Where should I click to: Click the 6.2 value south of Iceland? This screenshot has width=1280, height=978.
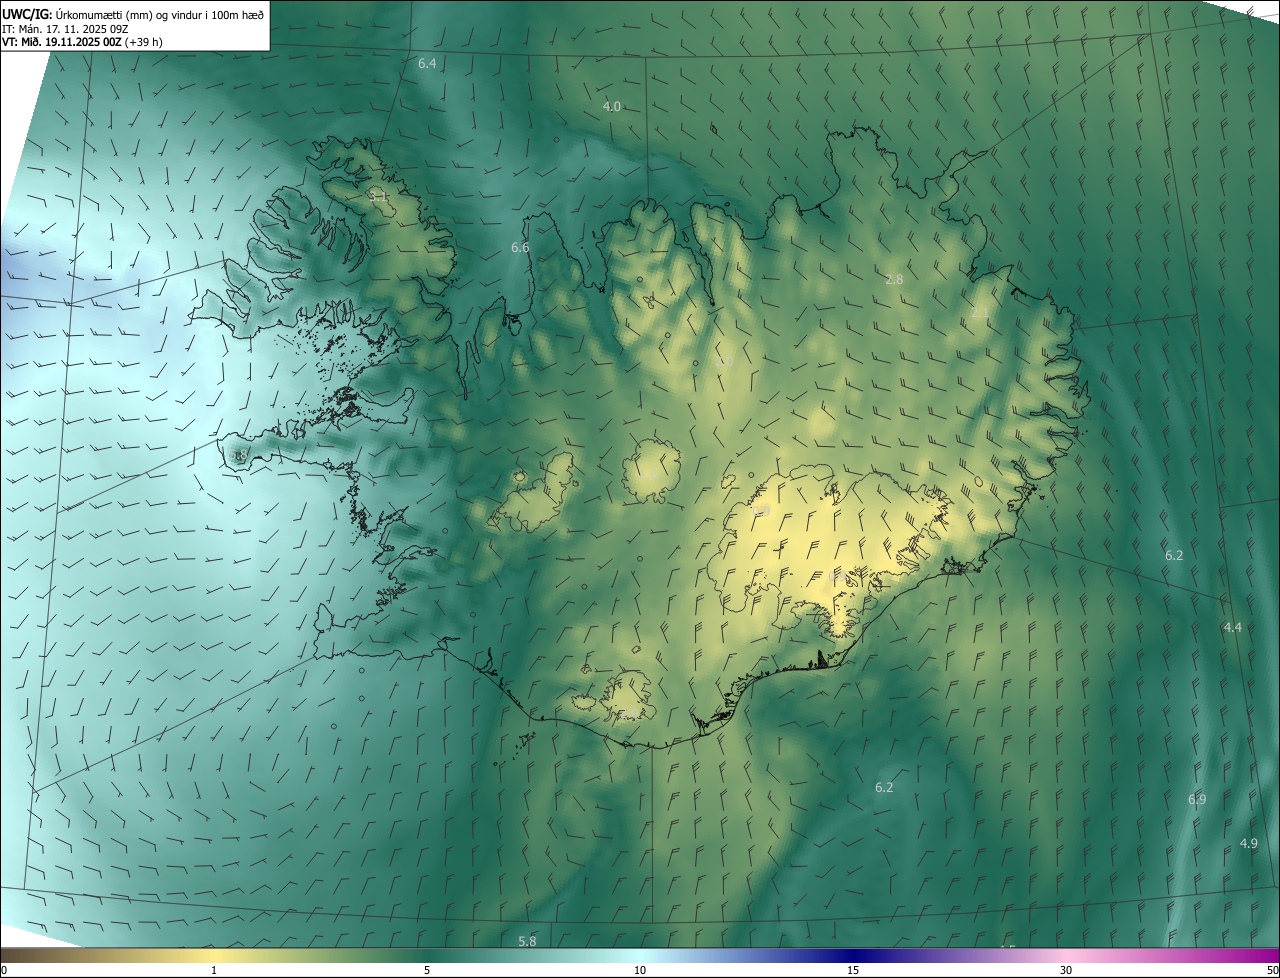884,787
